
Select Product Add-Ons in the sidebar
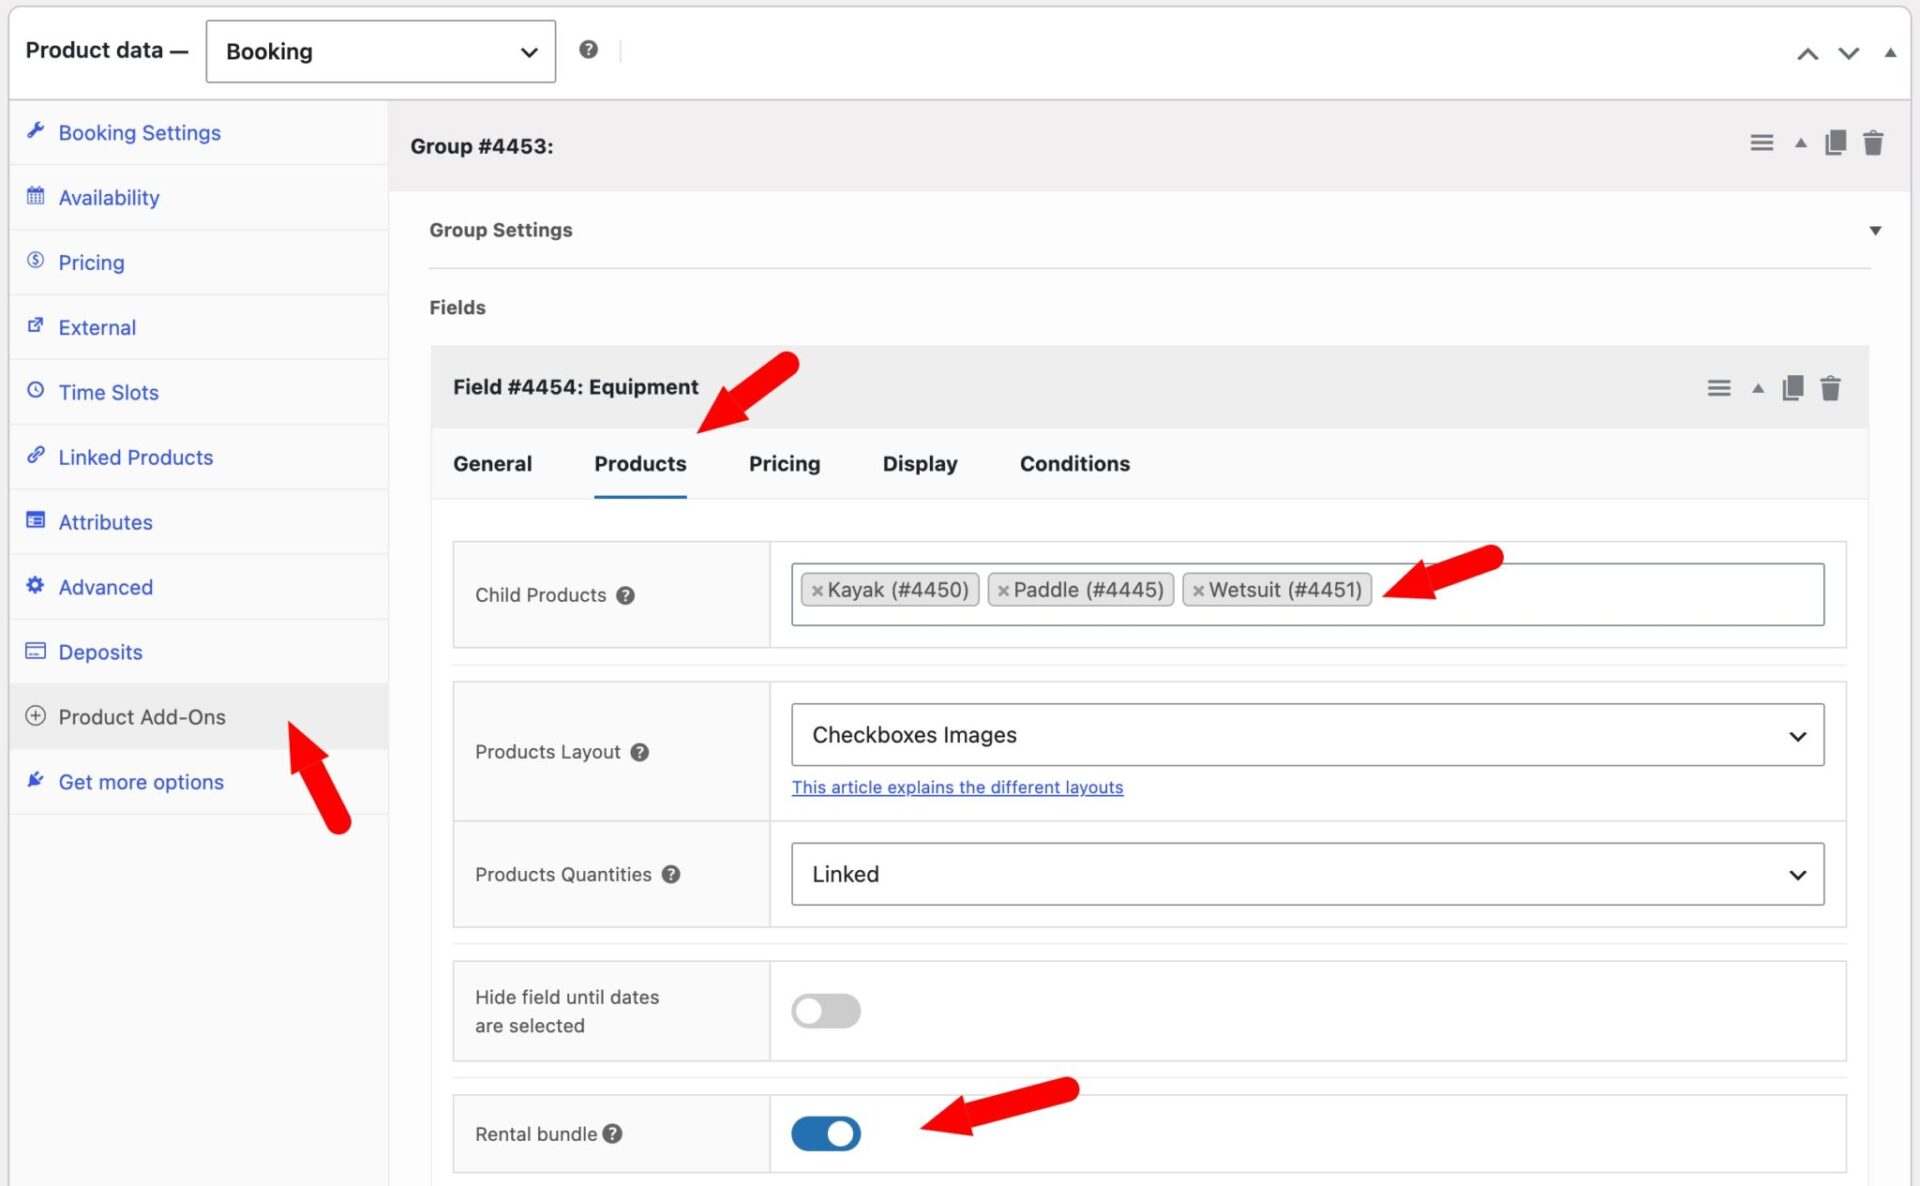142,717
